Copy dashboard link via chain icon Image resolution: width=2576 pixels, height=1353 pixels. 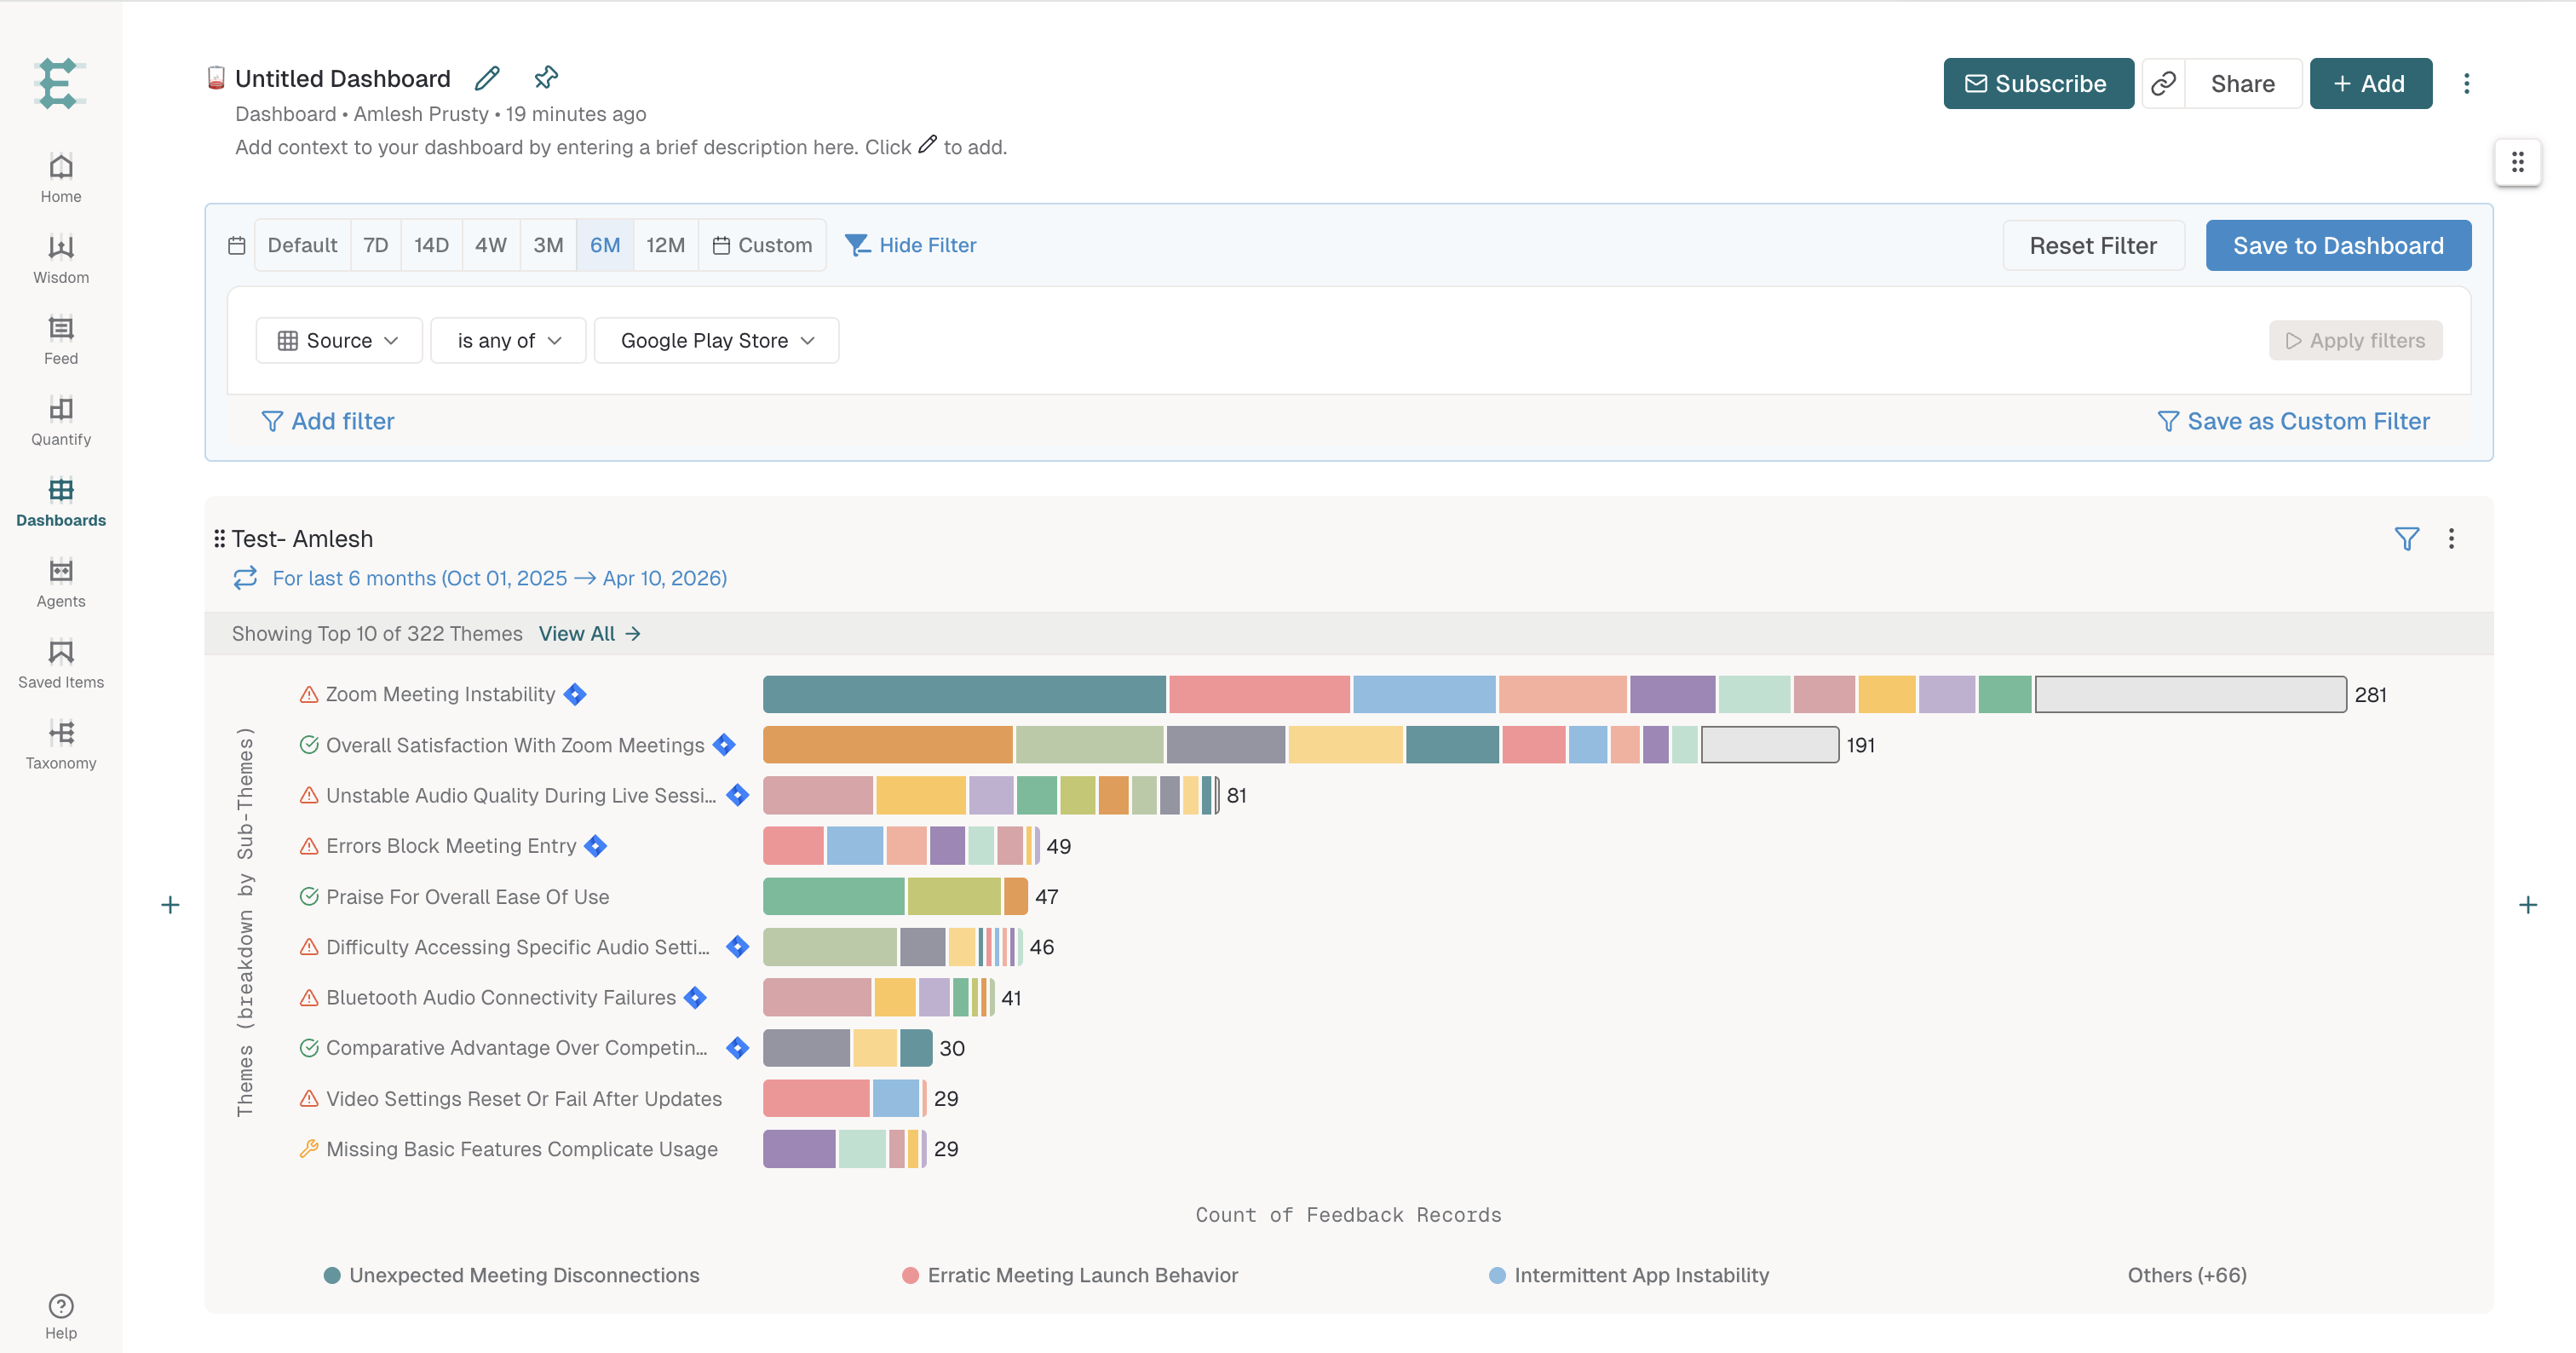click(2163, 83)
